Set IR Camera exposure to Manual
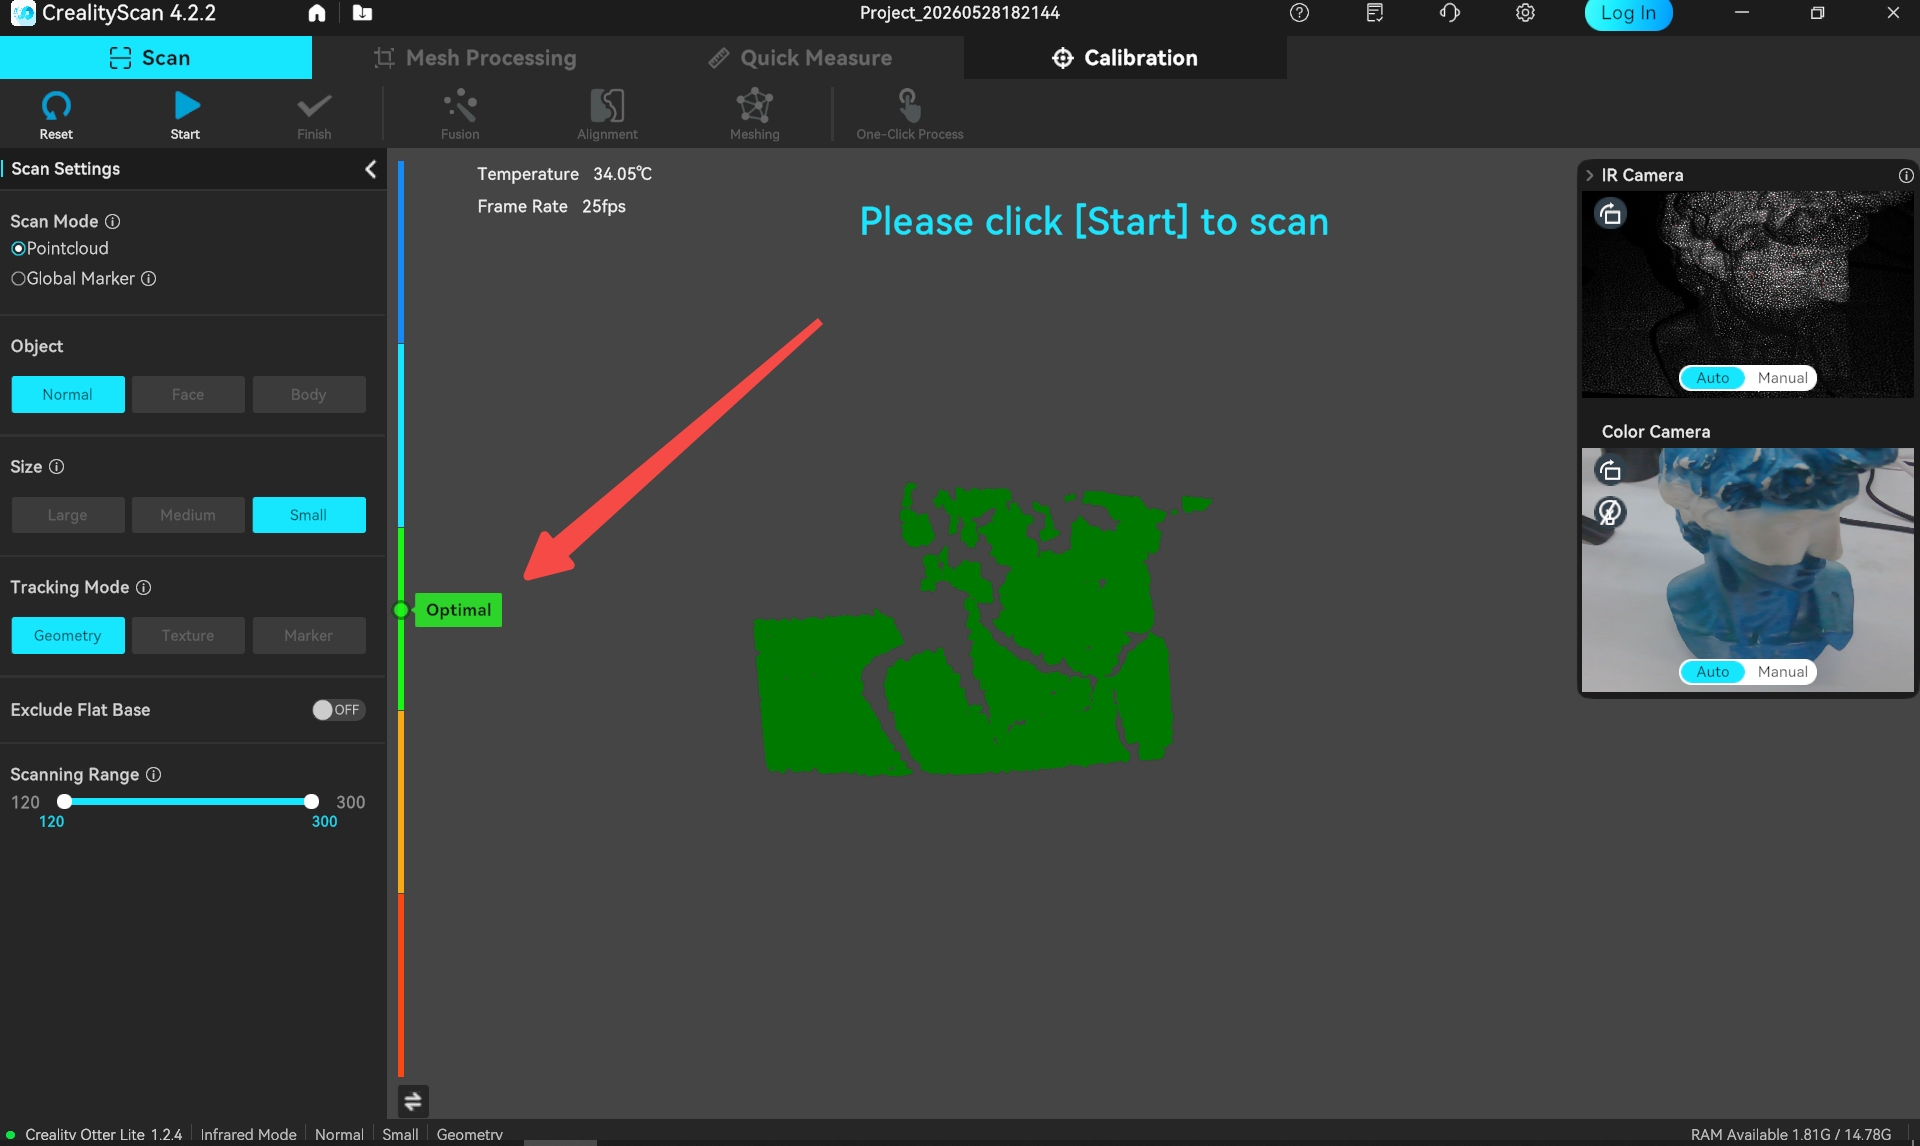Screen dimensions: 1920x1146 point(1782,378)
